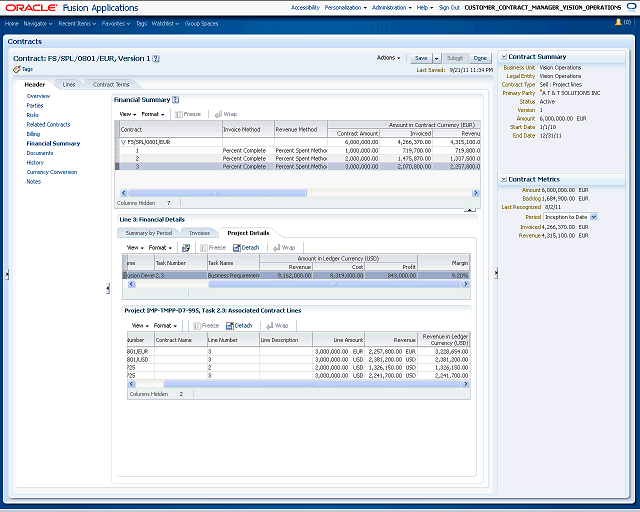Open the Financial Summary help icon
The image size is (640, 512).
tap(176, 100)
